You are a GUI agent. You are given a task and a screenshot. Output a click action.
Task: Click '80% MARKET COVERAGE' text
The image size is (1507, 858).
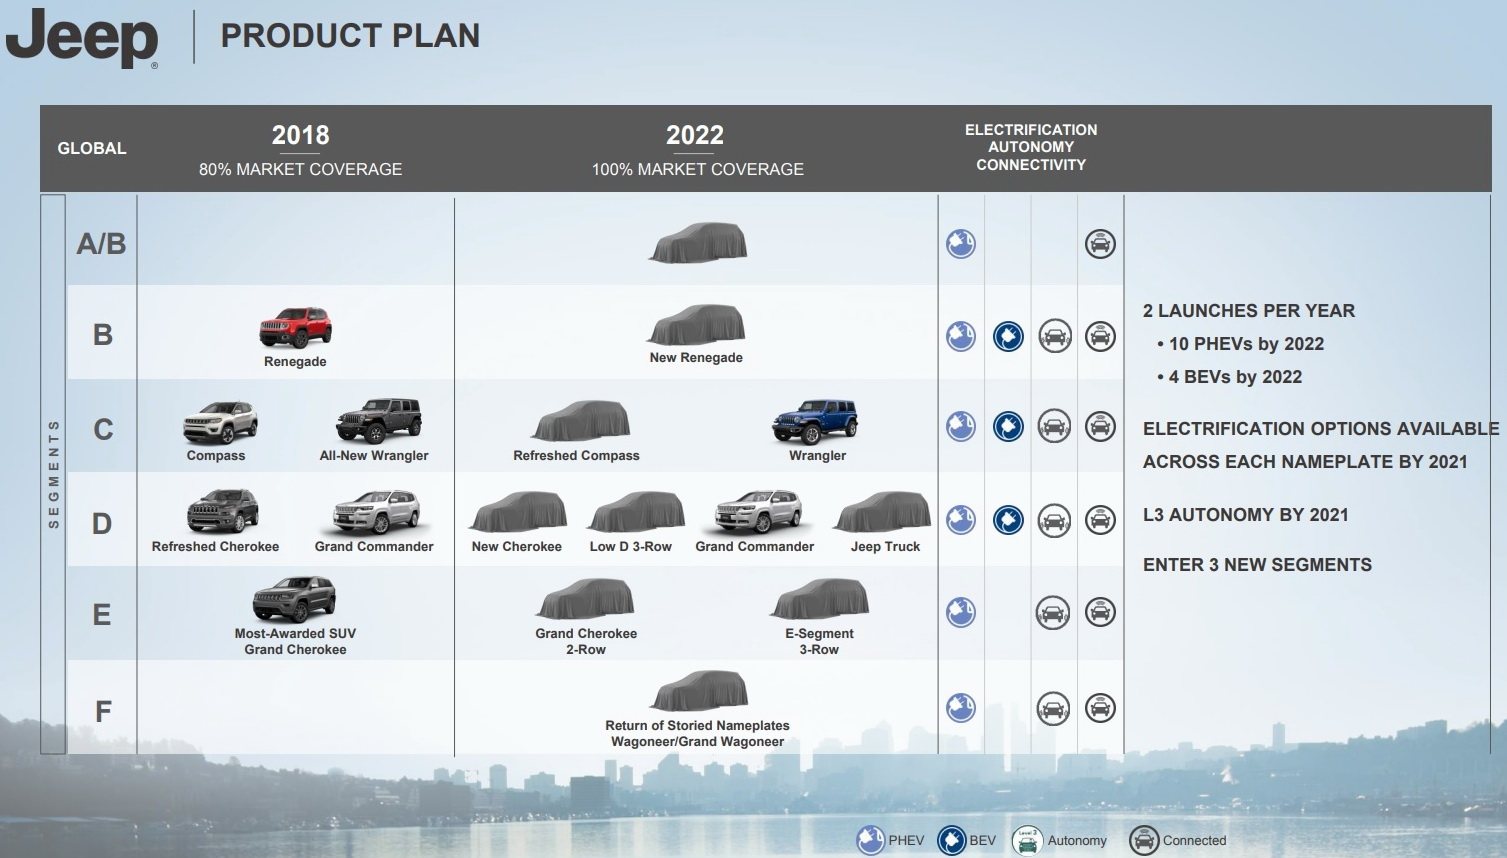300,170
